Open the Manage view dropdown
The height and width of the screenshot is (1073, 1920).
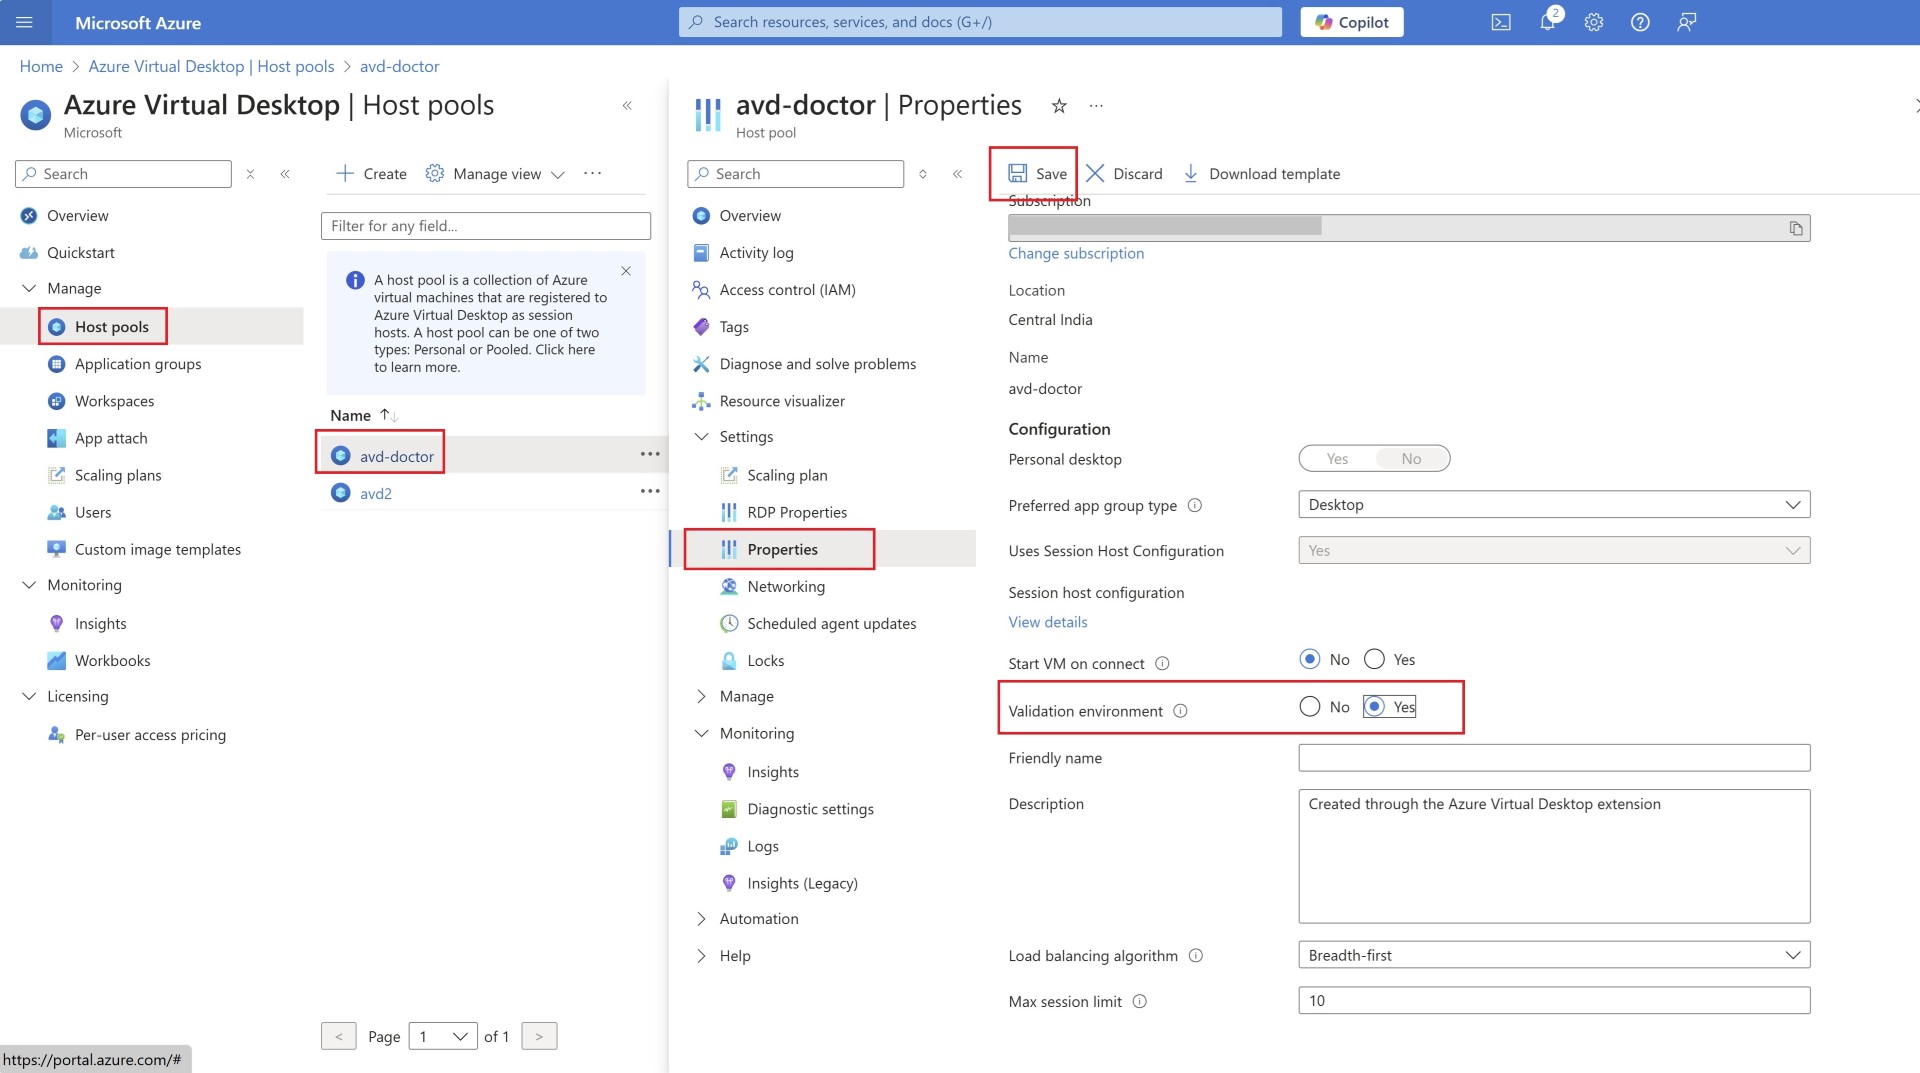(495, 174)
